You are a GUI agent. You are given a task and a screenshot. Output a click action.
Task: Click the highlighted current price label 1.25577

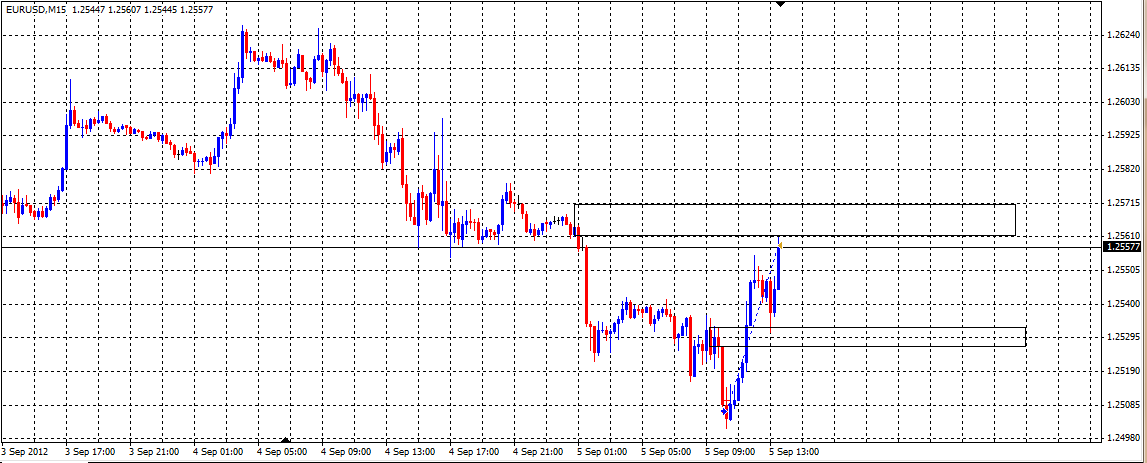point(1120,246)
